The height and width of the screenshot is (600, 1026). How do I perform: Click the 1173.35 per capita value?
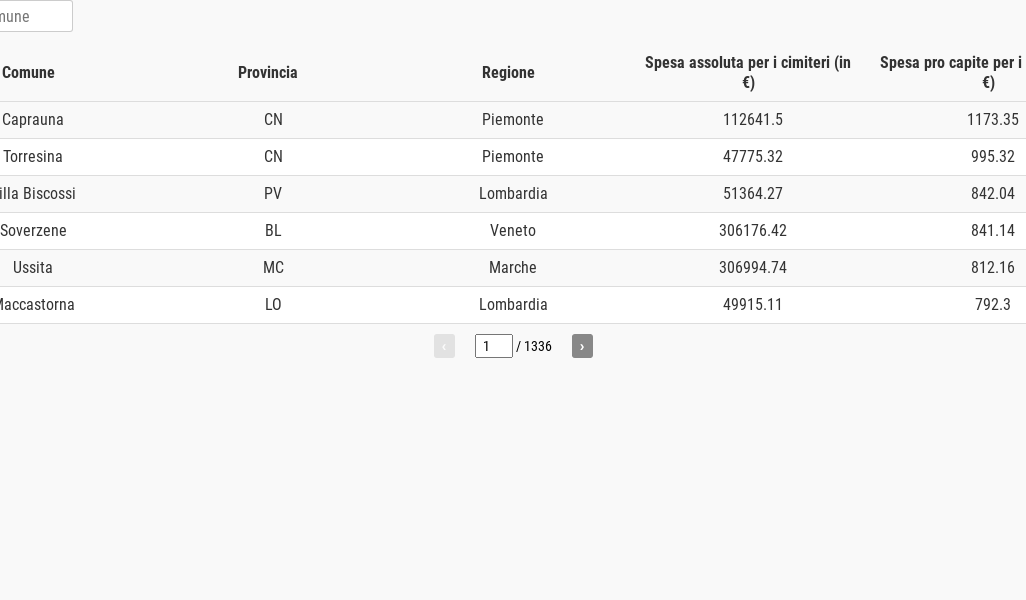coord(993,120)
